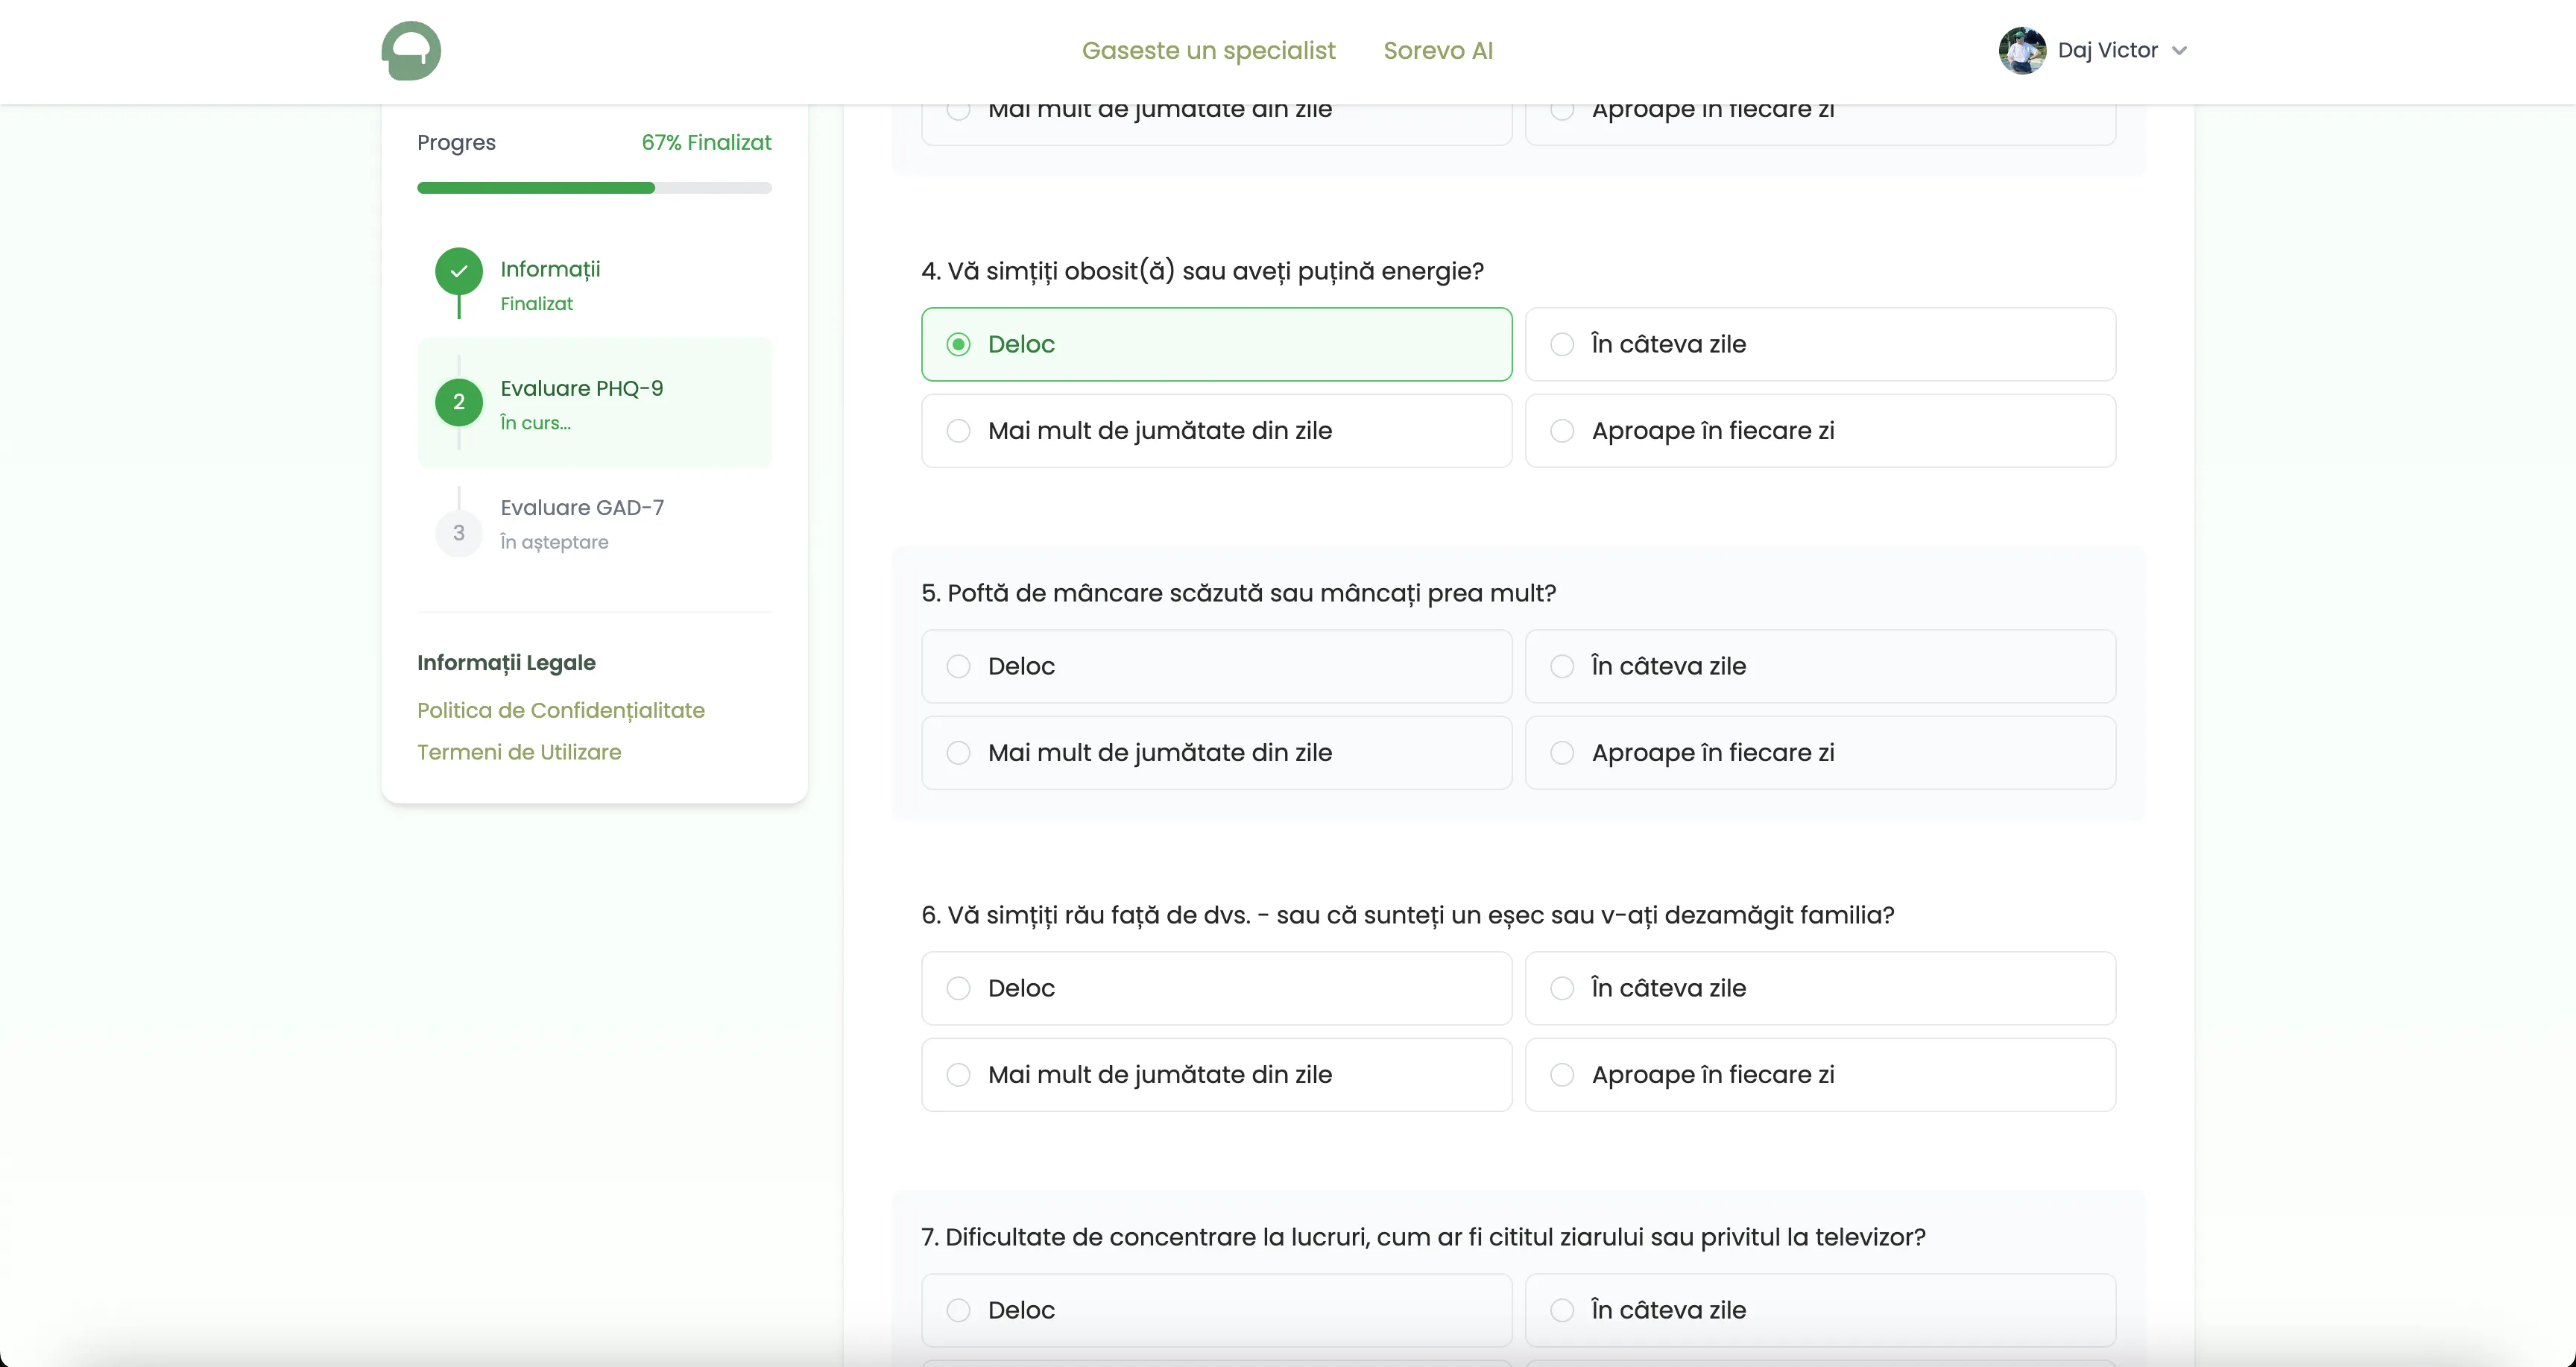Screen dimensions: 2576x1367
Task: Click the step 2 circle icon
Action: click(458, 402)
